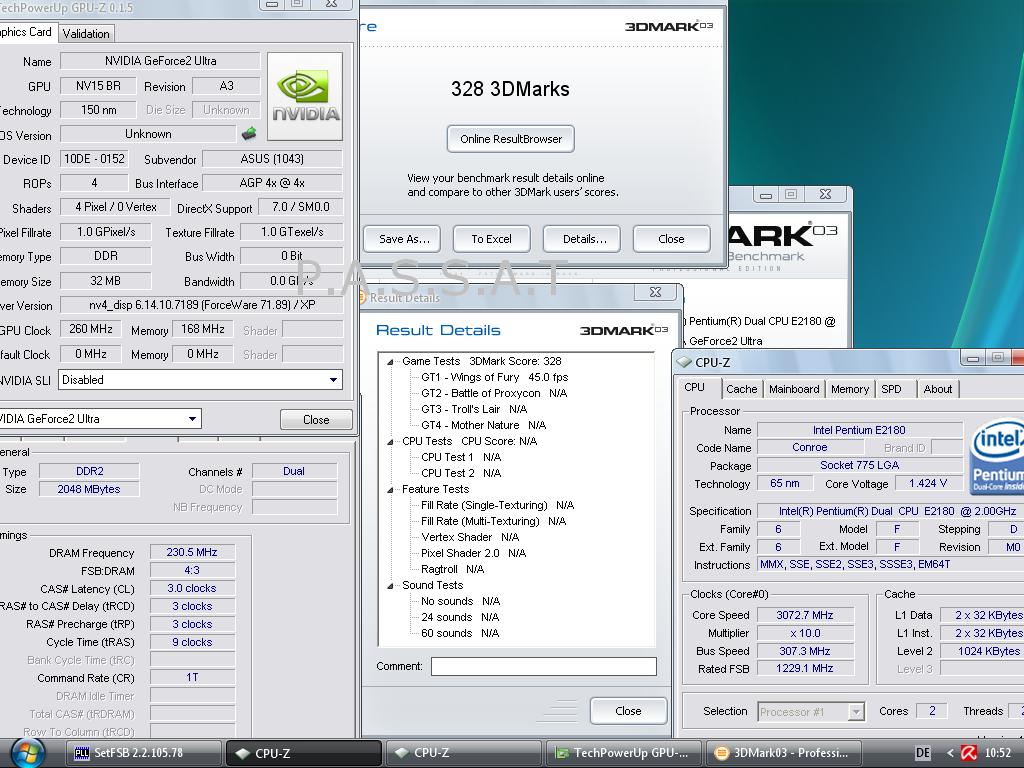1024x768 pixels.
Task: Click the 3072.7 MHz Core Speed value
Action: click(805, 615)
